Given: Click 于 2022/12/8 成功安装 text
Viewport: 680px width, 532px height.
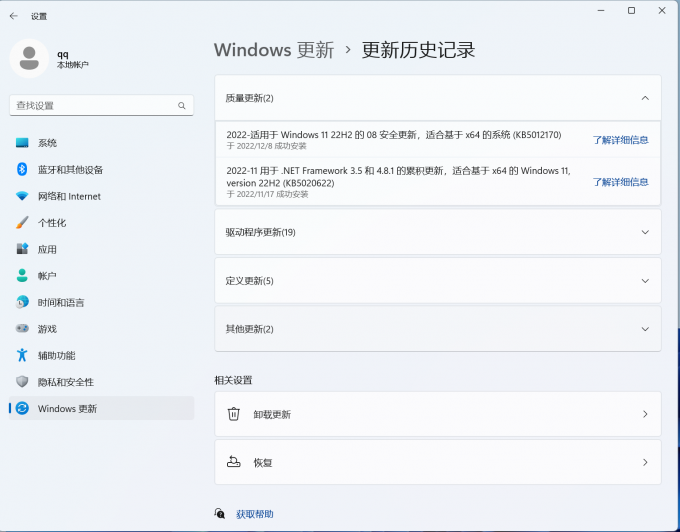Looking at the screenshot, I should tap(266, 146).
